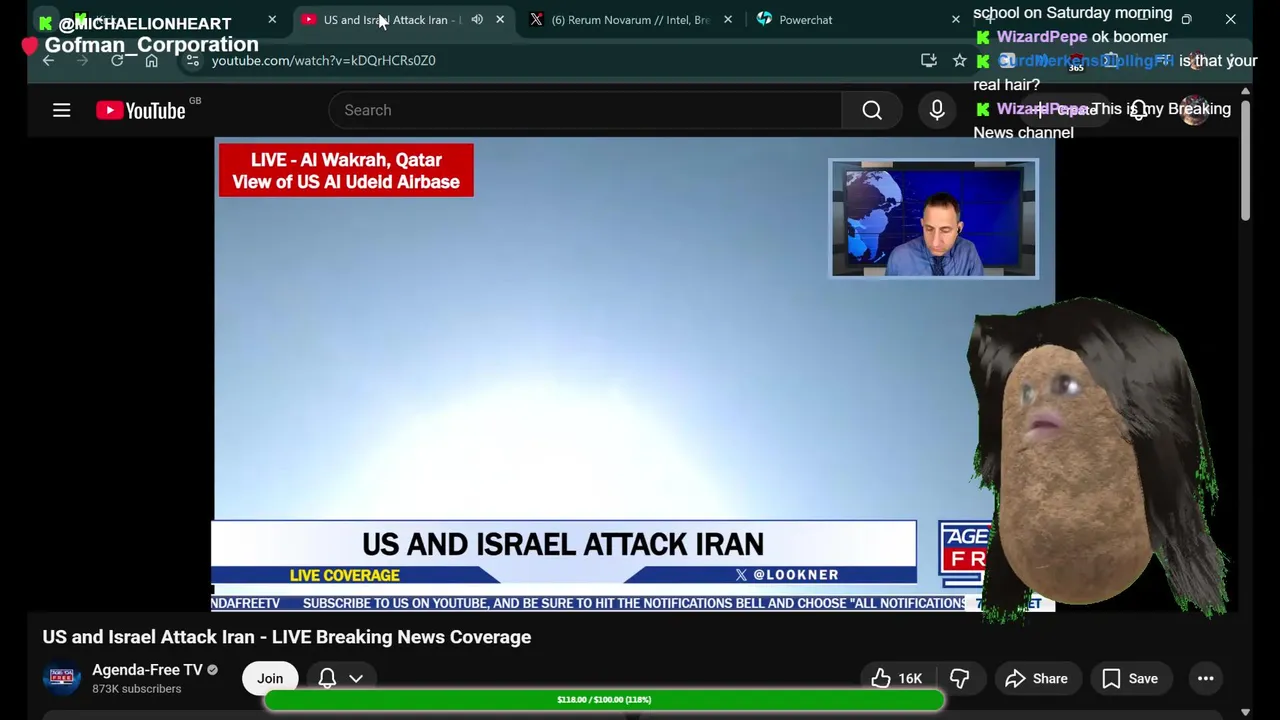Click the browser forward arrow
This screenshot has width=1280, height=720.
point(82,60)
